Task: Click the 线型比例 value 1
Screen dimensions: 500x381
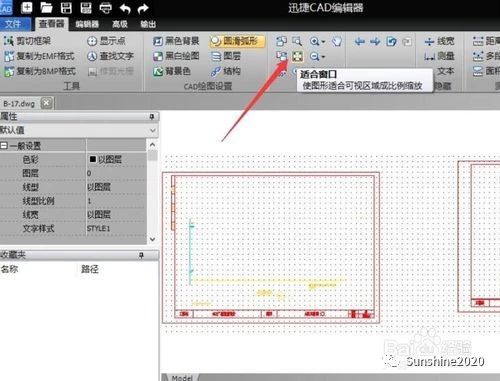Action: click(116, 201)
